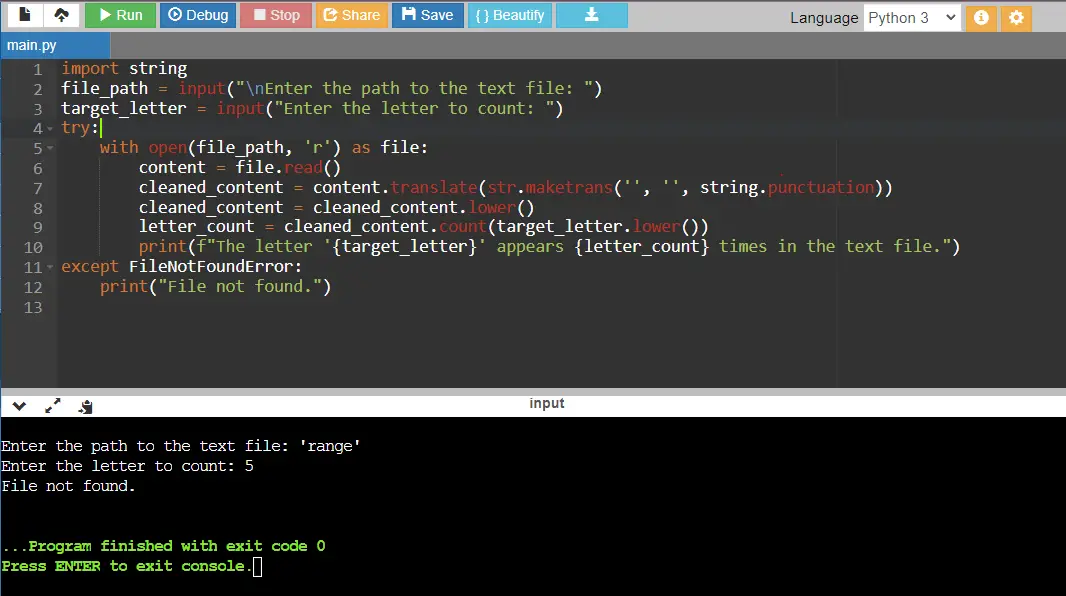
Task: Open the Language Python 3 dropdown
Action: (912, 18)
